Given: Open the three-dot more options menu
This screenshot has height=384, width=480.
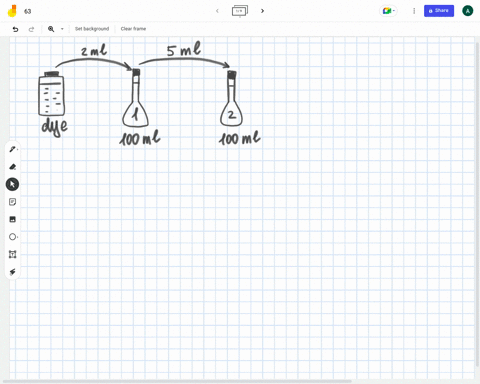Looking at the screenshot, I should [x=414, y=11].
